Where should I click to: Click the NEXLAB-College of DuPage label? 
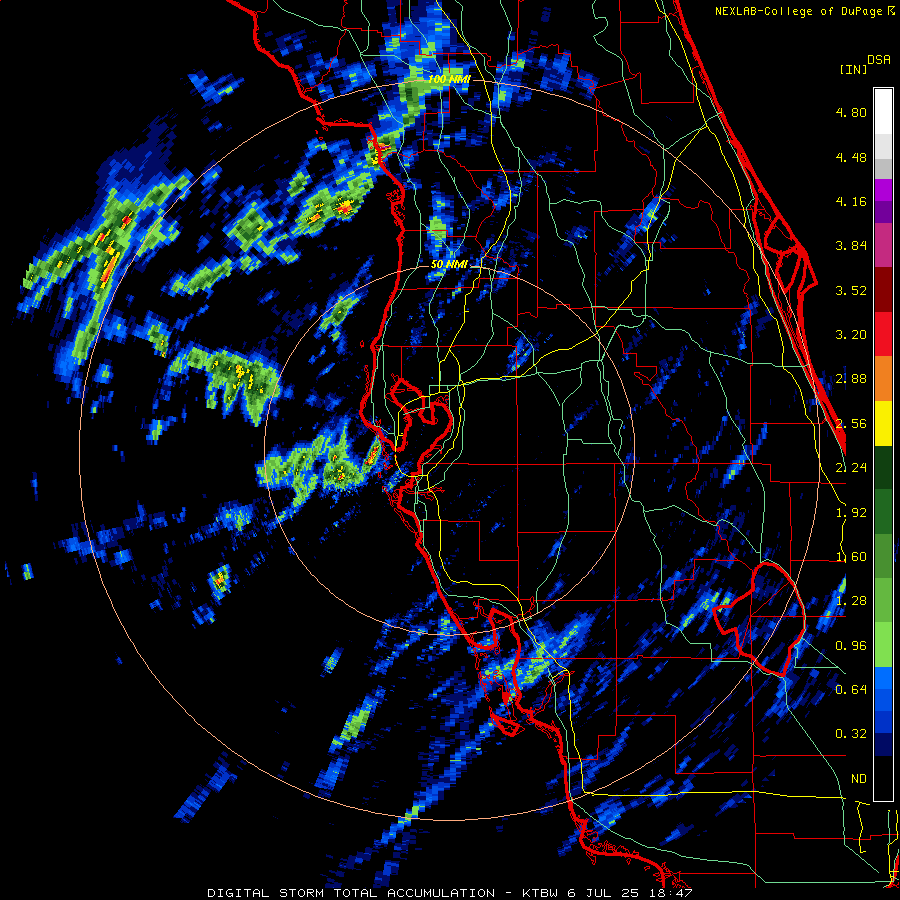pos(804,11)
